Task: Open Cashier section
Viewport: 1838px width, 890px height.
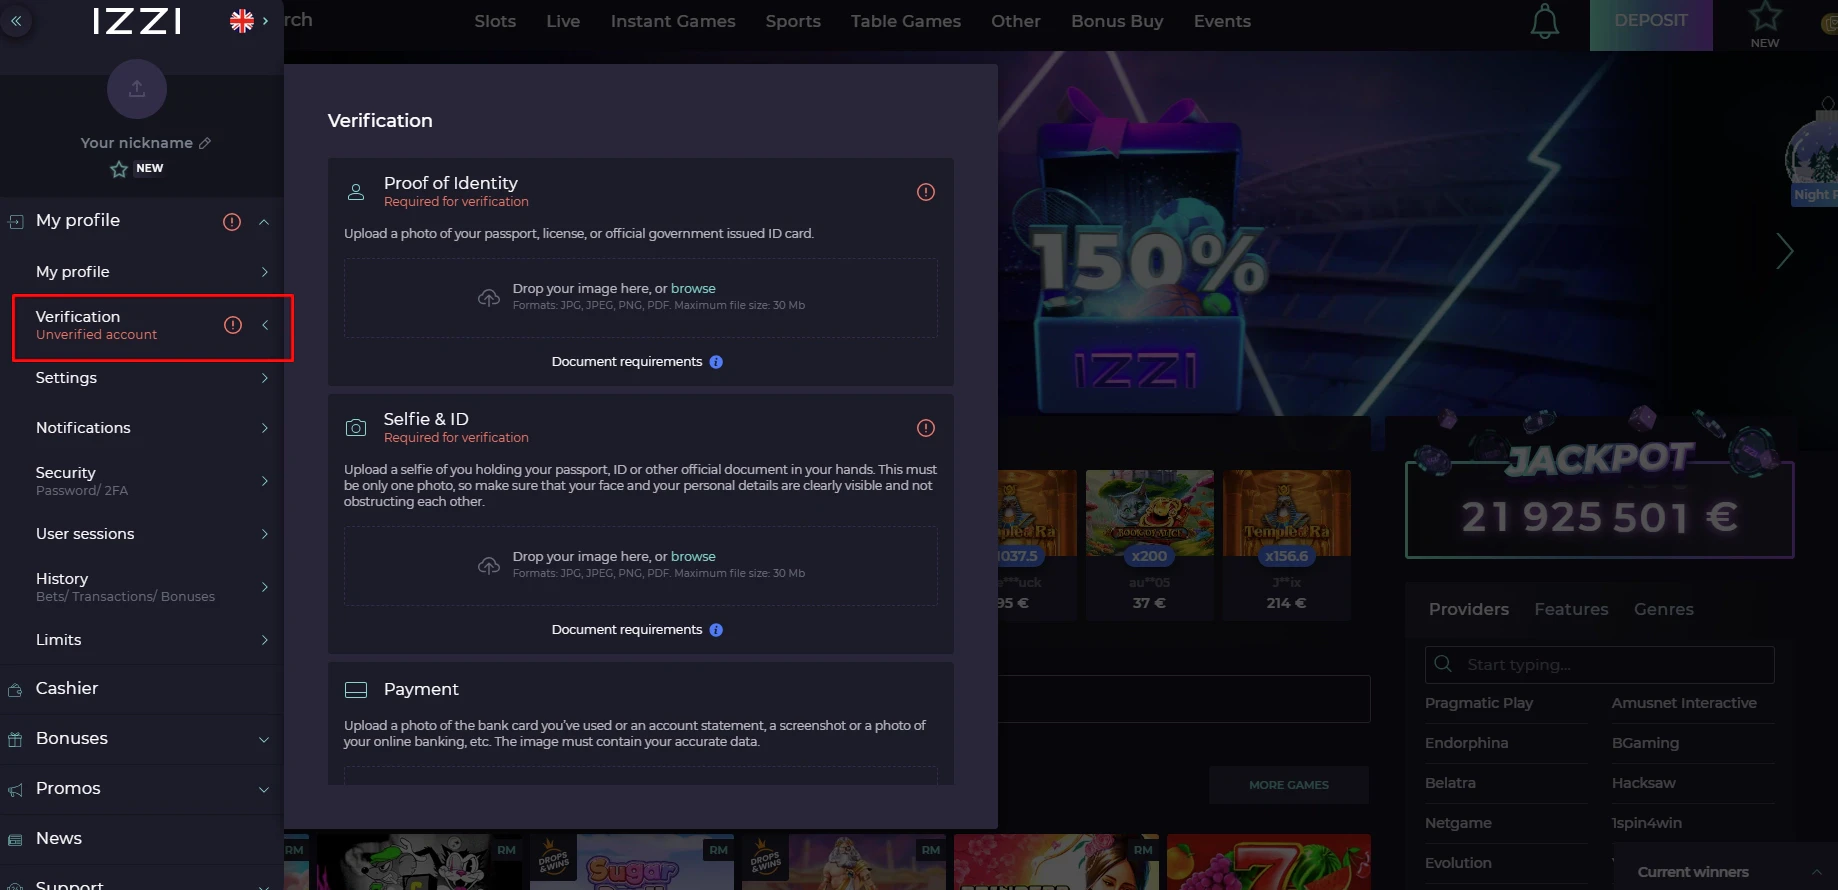Action: [x=142, y=689]
